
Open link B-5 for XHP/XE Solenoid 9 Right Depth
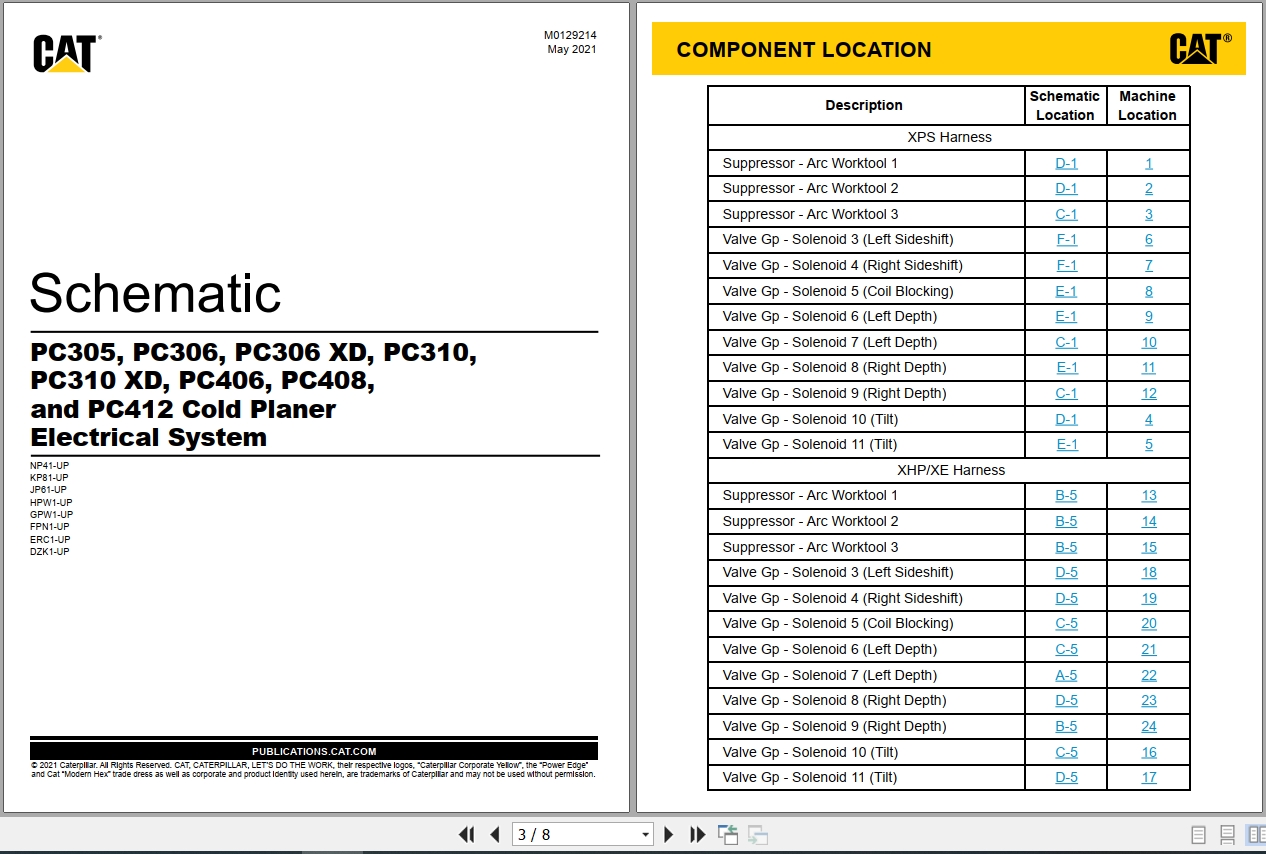tap(1066, 726)
